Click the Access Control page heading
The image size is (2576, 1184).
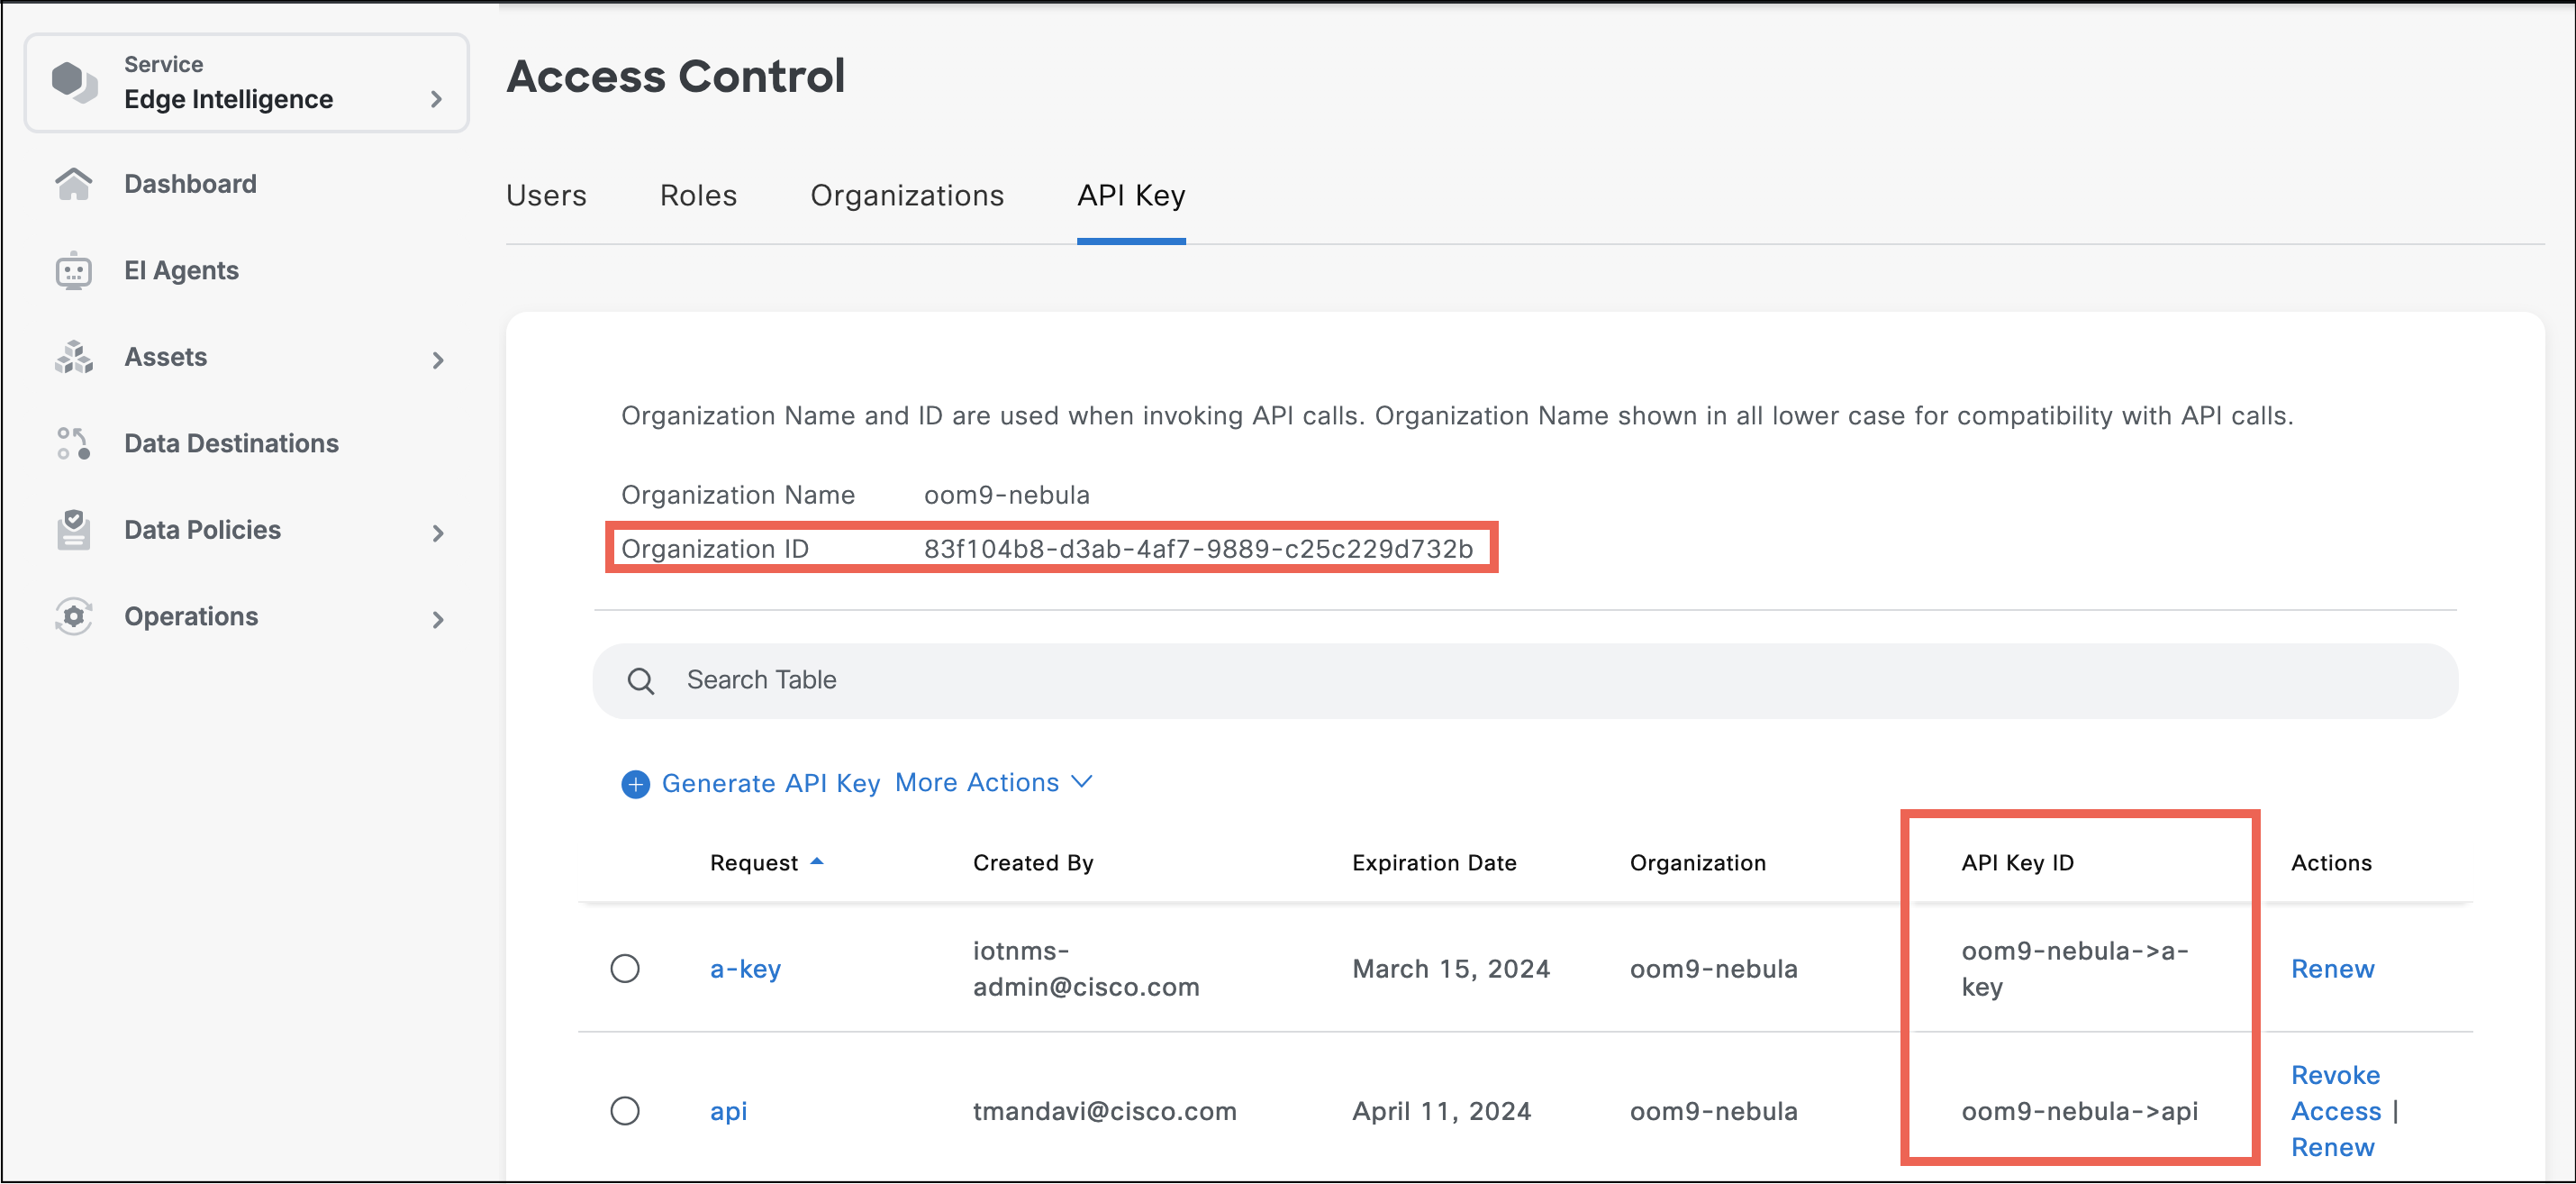click(x=676, y=77)
